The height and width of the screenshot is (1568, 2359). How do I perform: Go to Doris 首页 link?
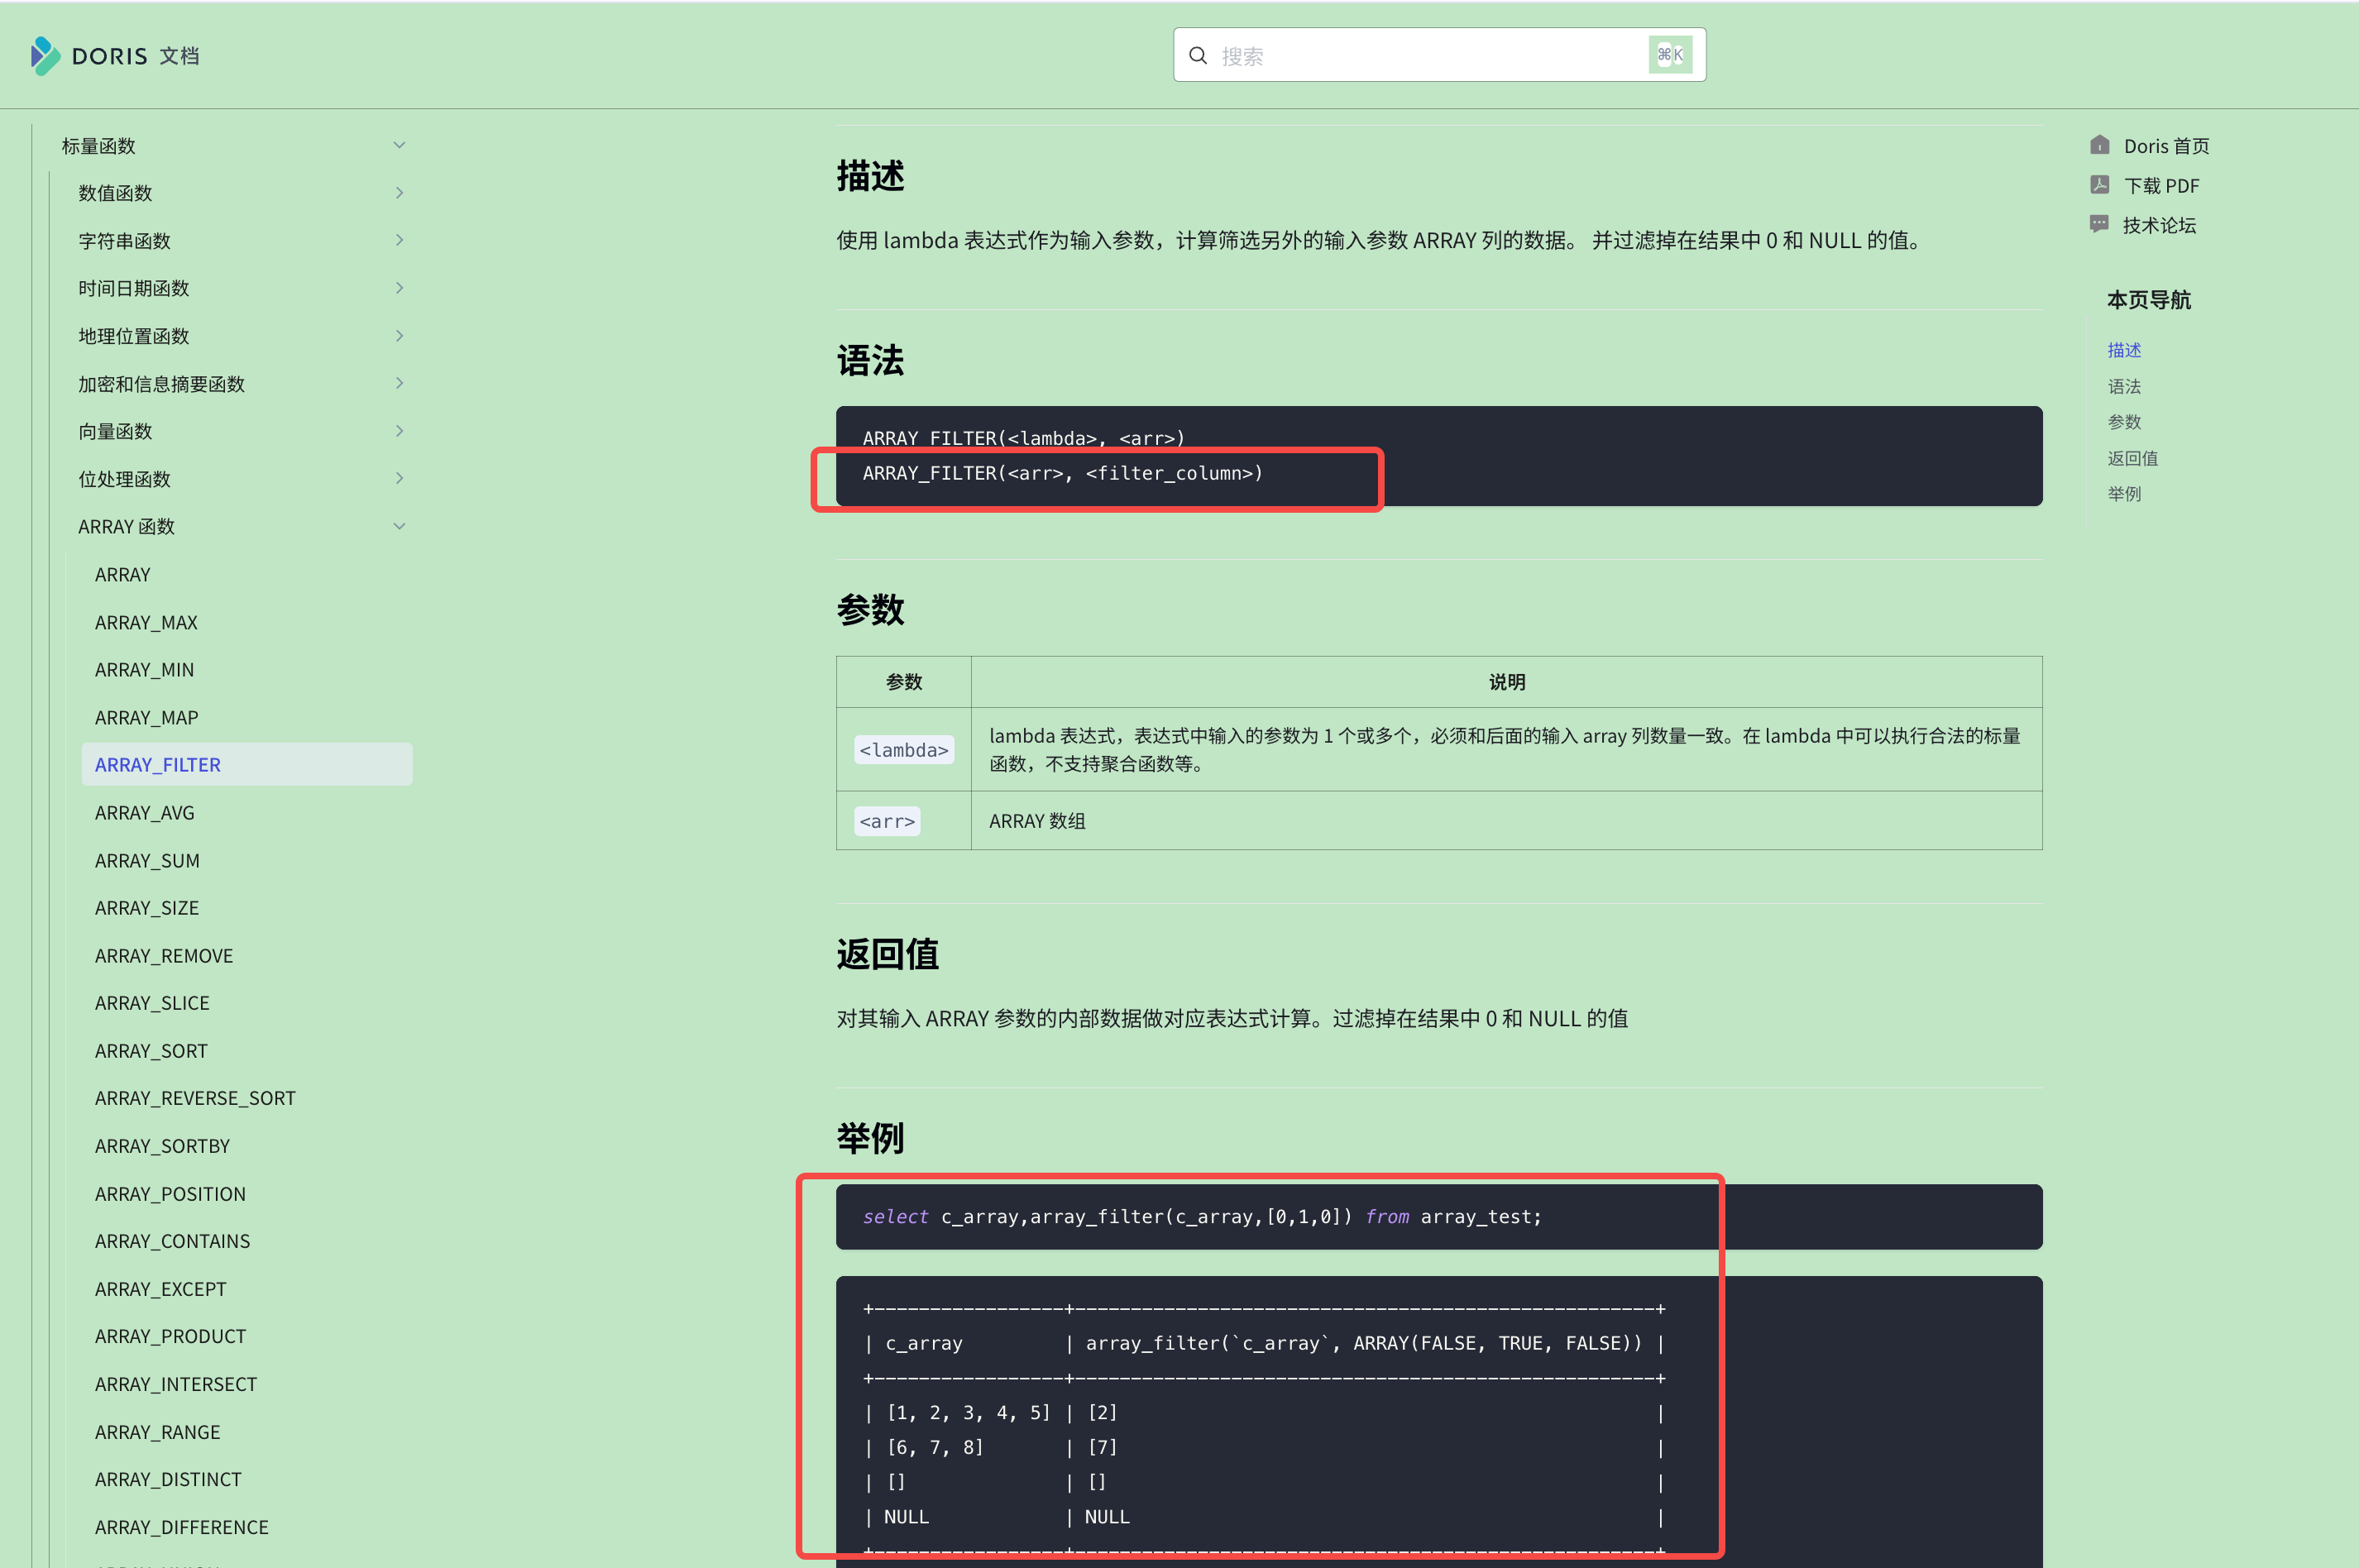pos(2166,146)
